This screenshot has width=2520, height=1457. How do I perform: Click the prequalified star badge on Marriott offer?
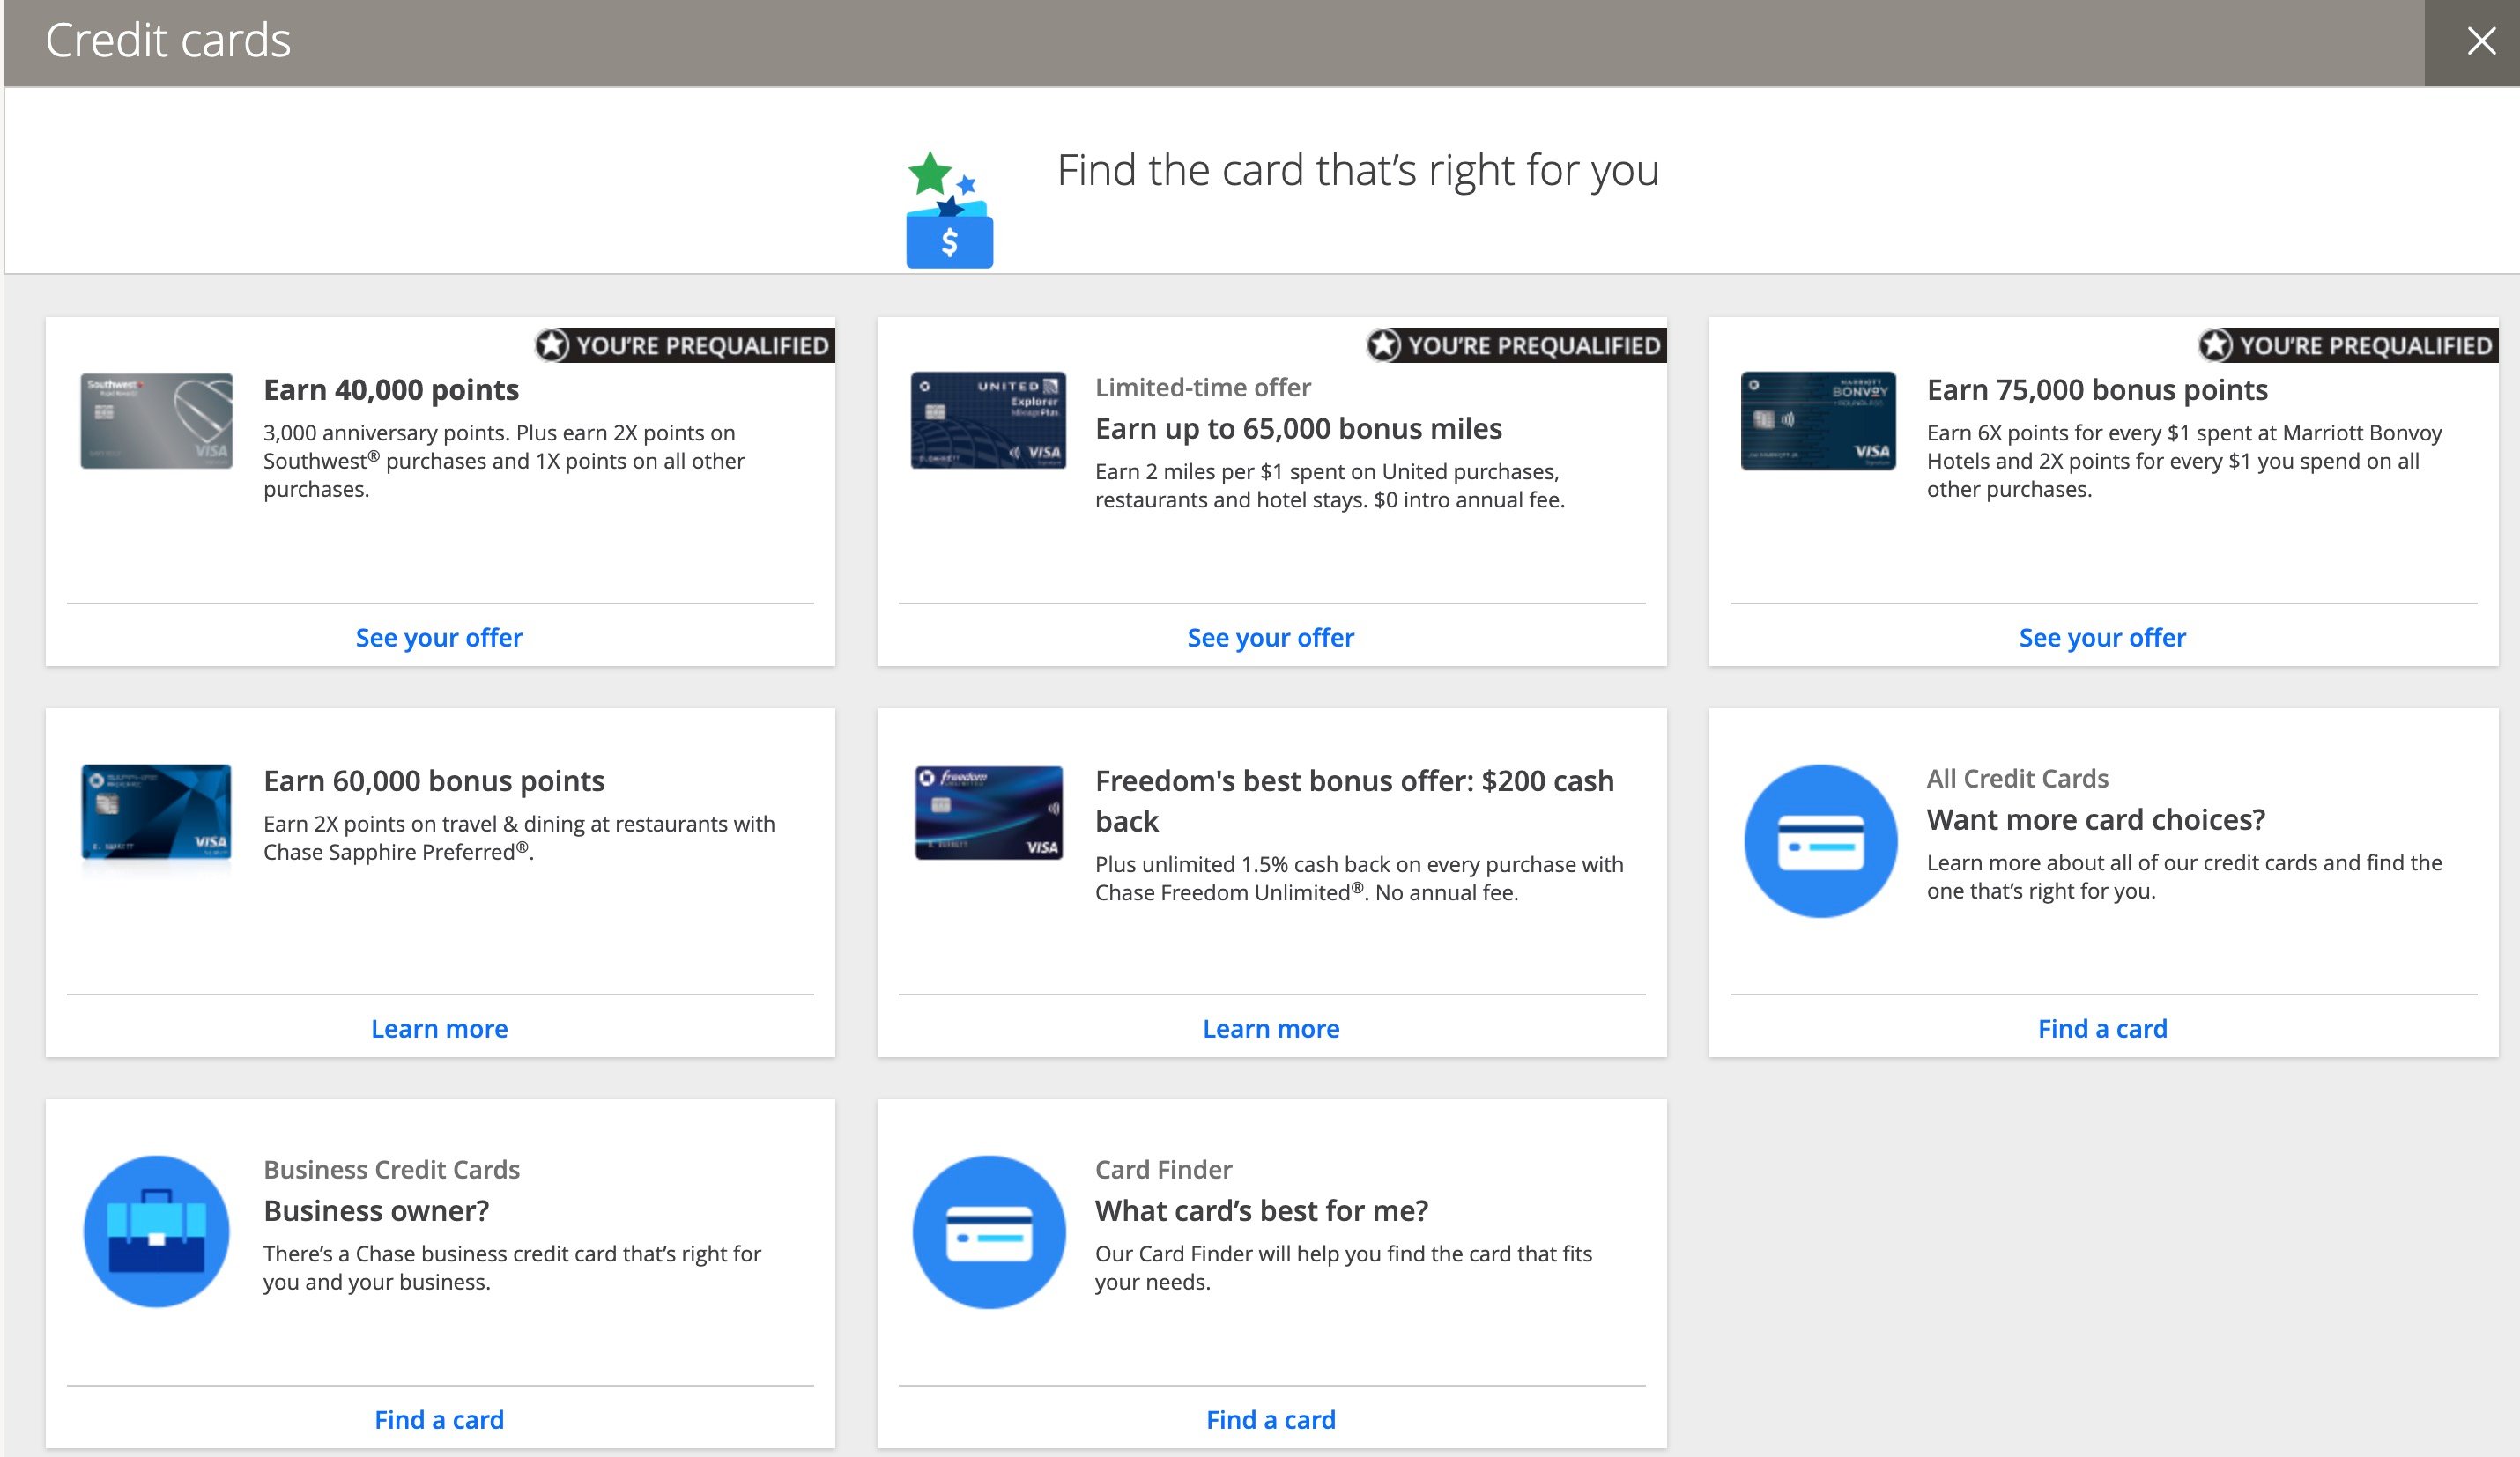(2347, 345)
